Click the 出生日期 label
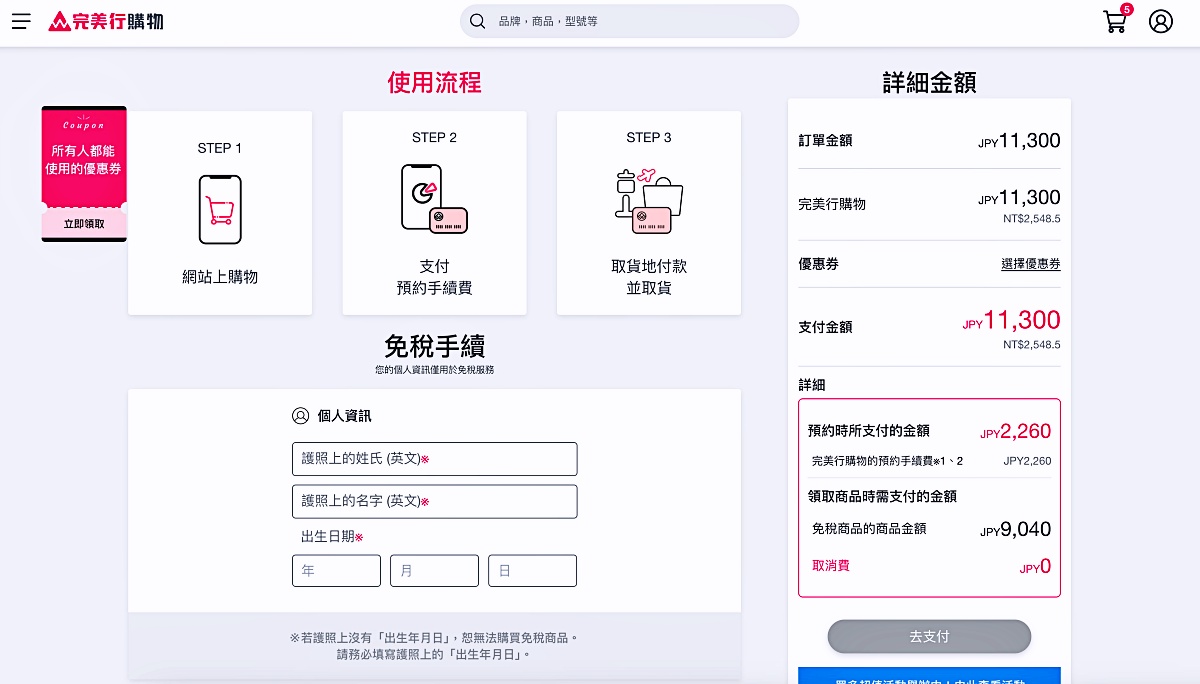The height and width of the screenshot is (684, 1200). (332, 537)
